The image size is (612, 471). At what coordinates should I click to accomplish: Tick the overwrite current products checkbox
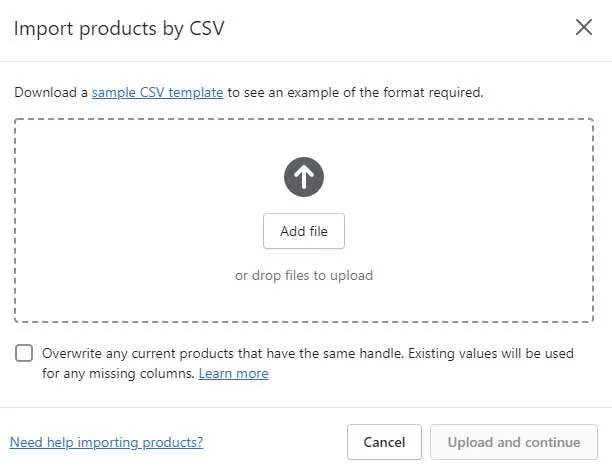point(24,353)
